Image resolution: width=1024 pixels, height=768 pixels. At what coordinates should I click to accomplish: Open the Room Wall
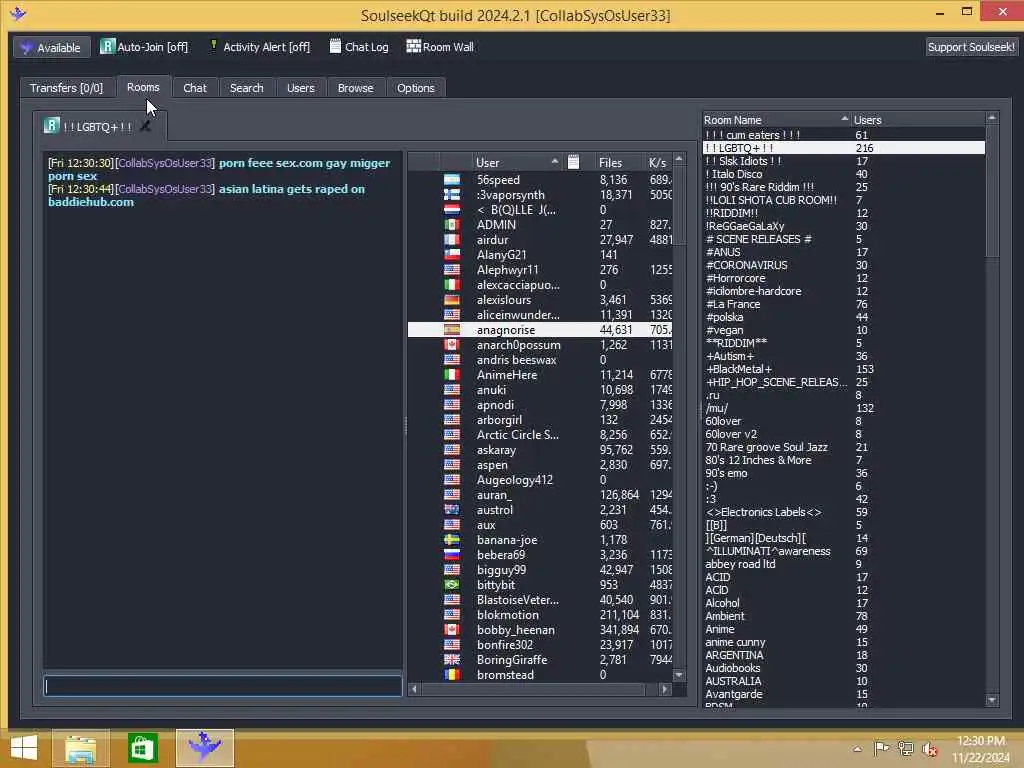point(440,47)
